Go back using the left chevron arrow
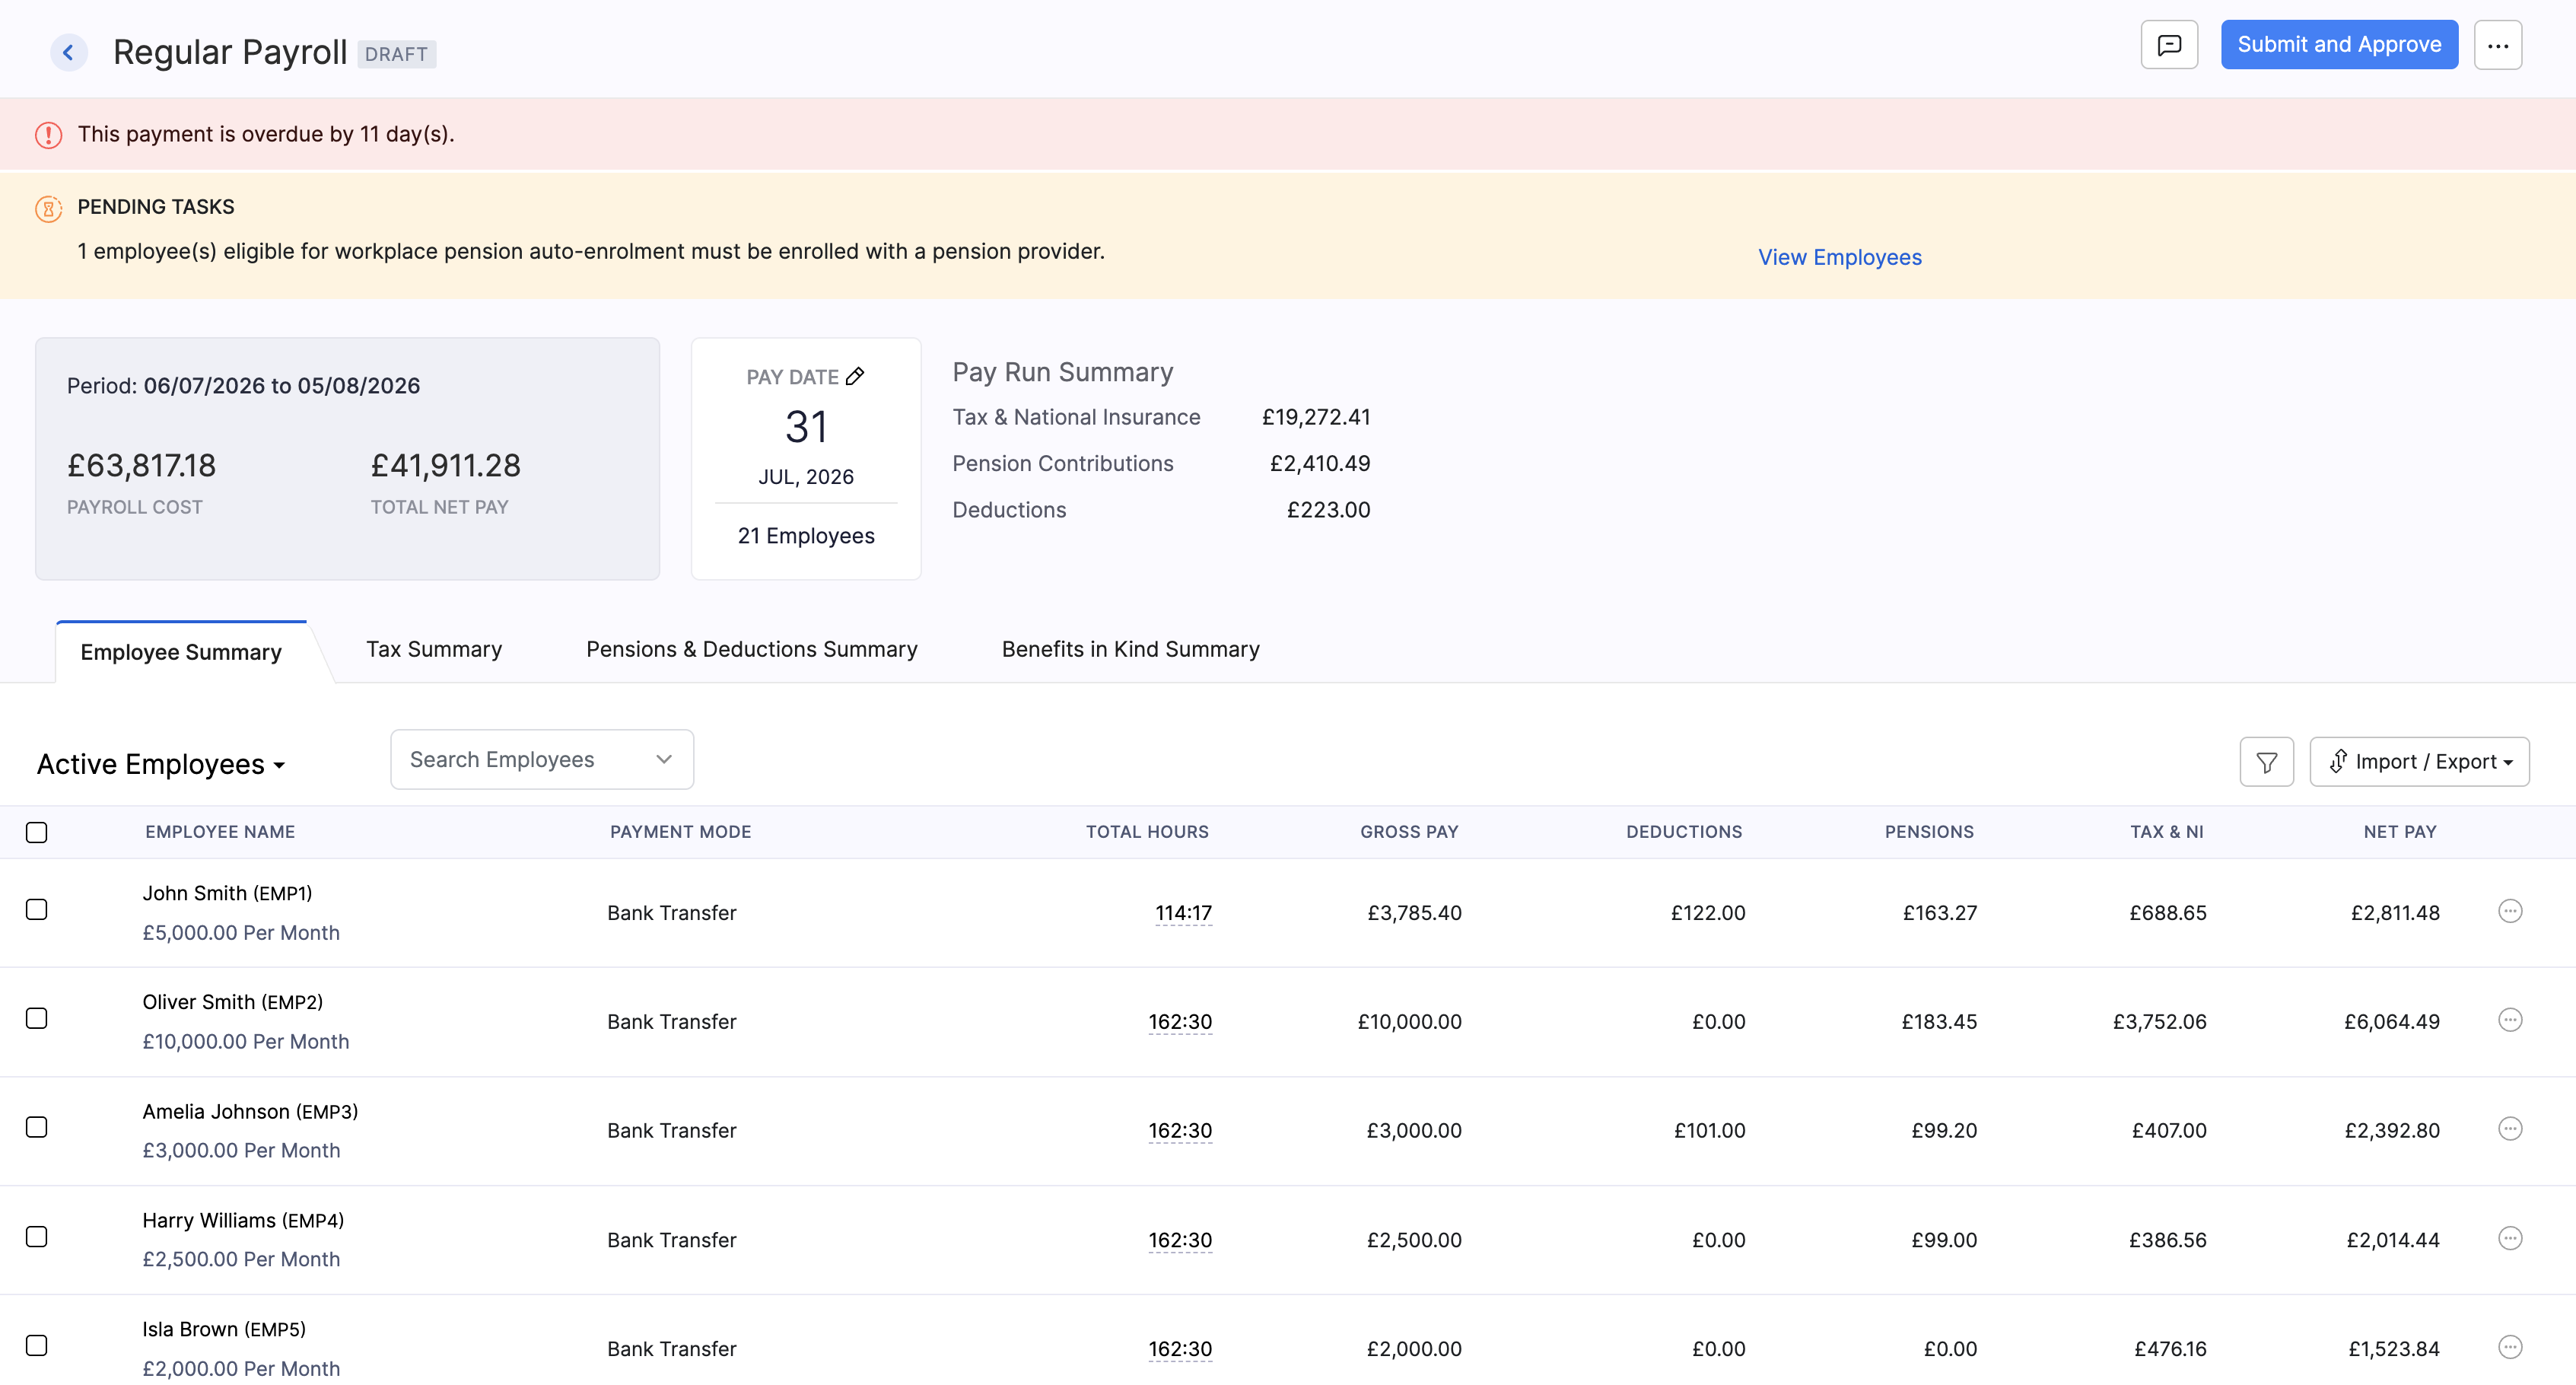 point(68,52)
